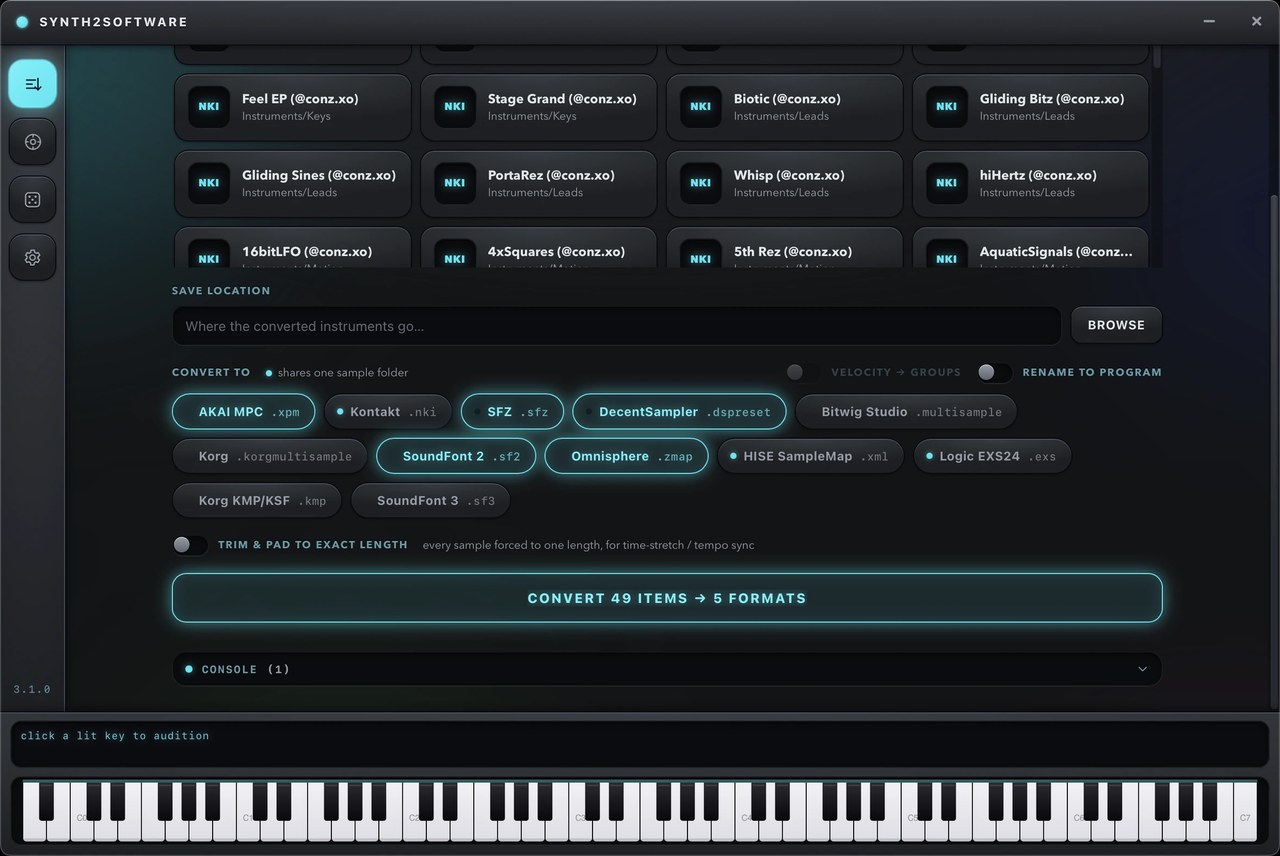This screenshot has height=856, width=1280.
Task: Click Convert 49 Items to 5 Formats
Action: coord(667,598)
